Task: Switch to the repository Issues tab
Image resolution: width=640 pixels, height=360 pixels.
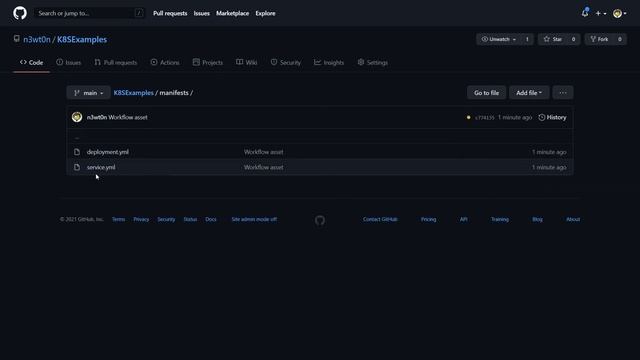Action: [69, 62]
